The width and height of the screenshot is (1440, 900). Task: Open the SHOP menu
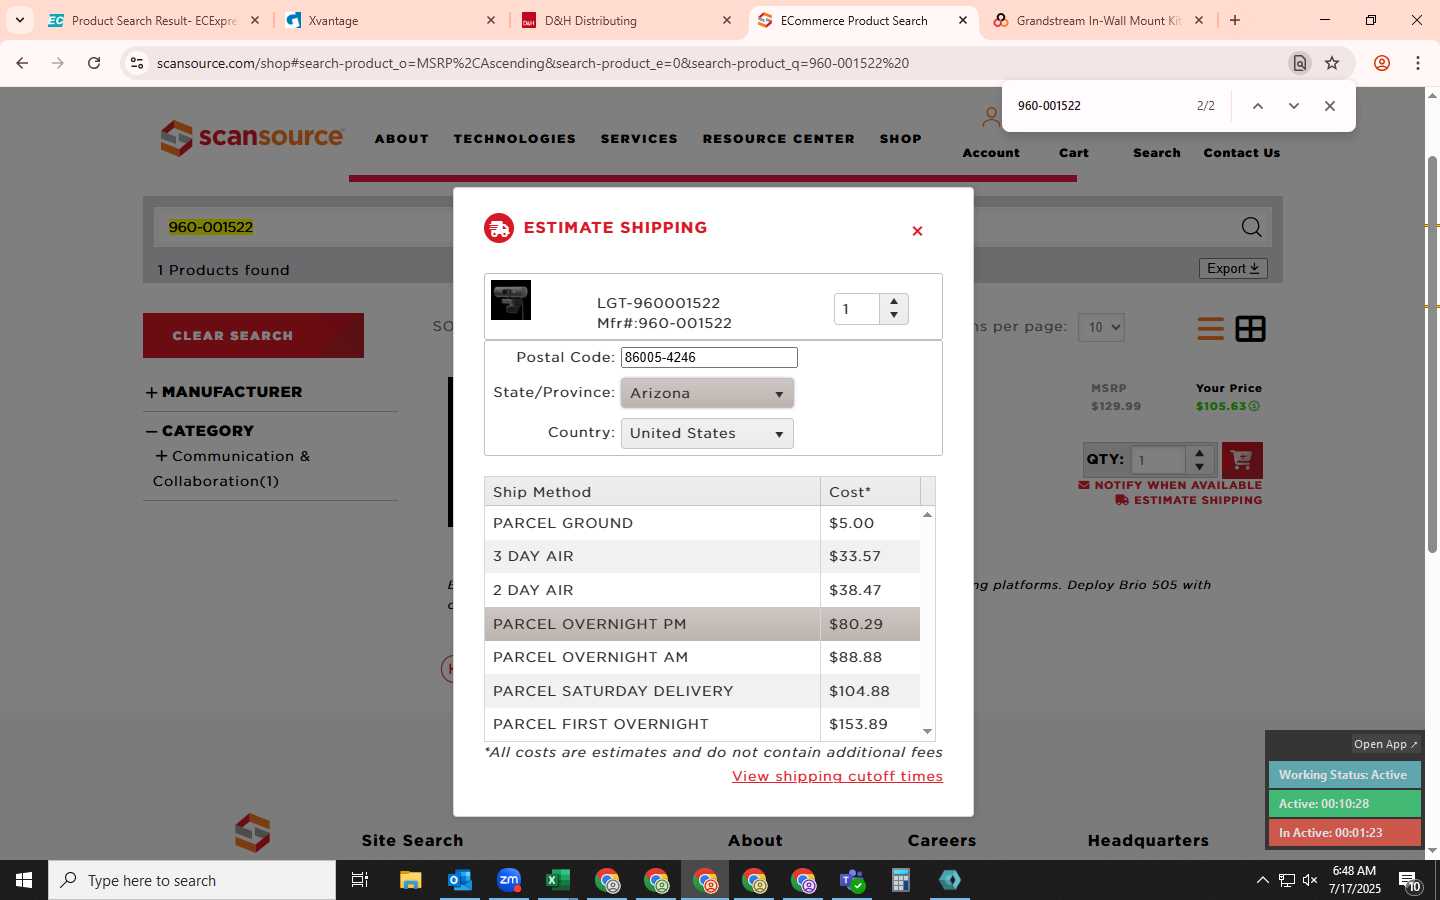pos(901,139)
